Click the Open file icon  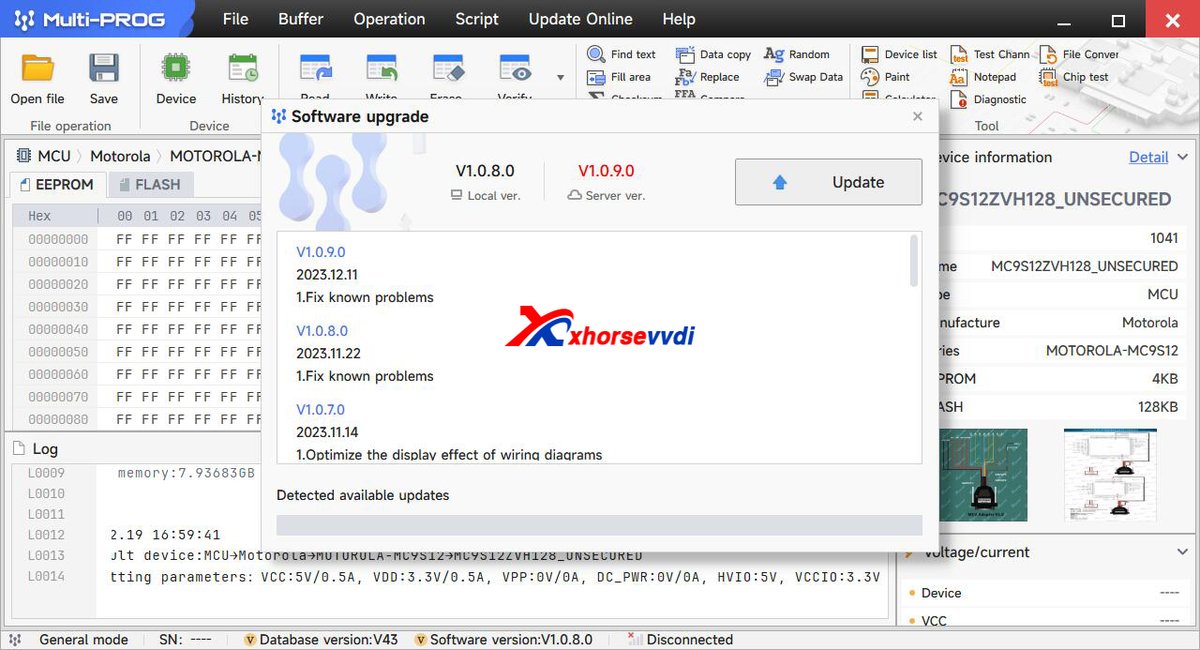pyautogui.click(x=38, y=68)
